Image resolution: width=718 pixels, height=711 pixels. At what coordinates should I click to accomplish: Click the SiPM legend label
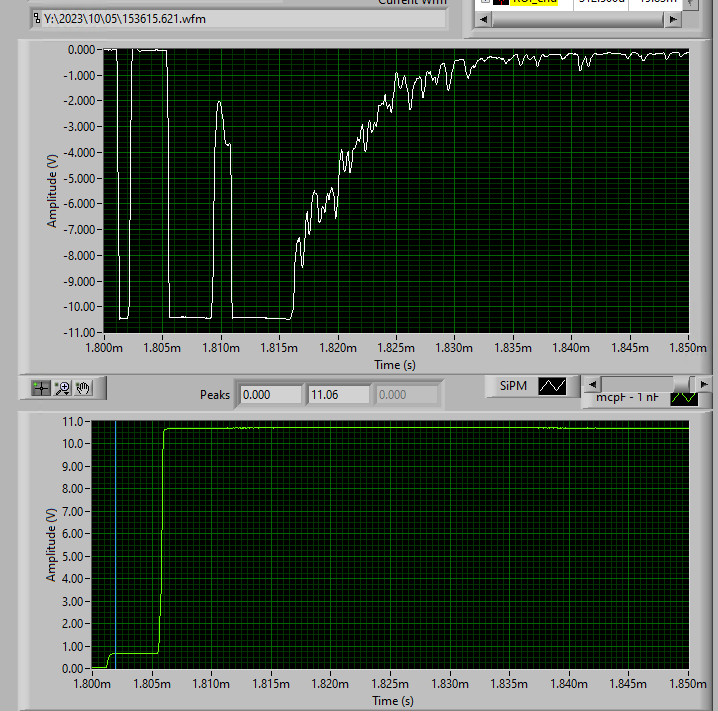click(x=513, y=386)
